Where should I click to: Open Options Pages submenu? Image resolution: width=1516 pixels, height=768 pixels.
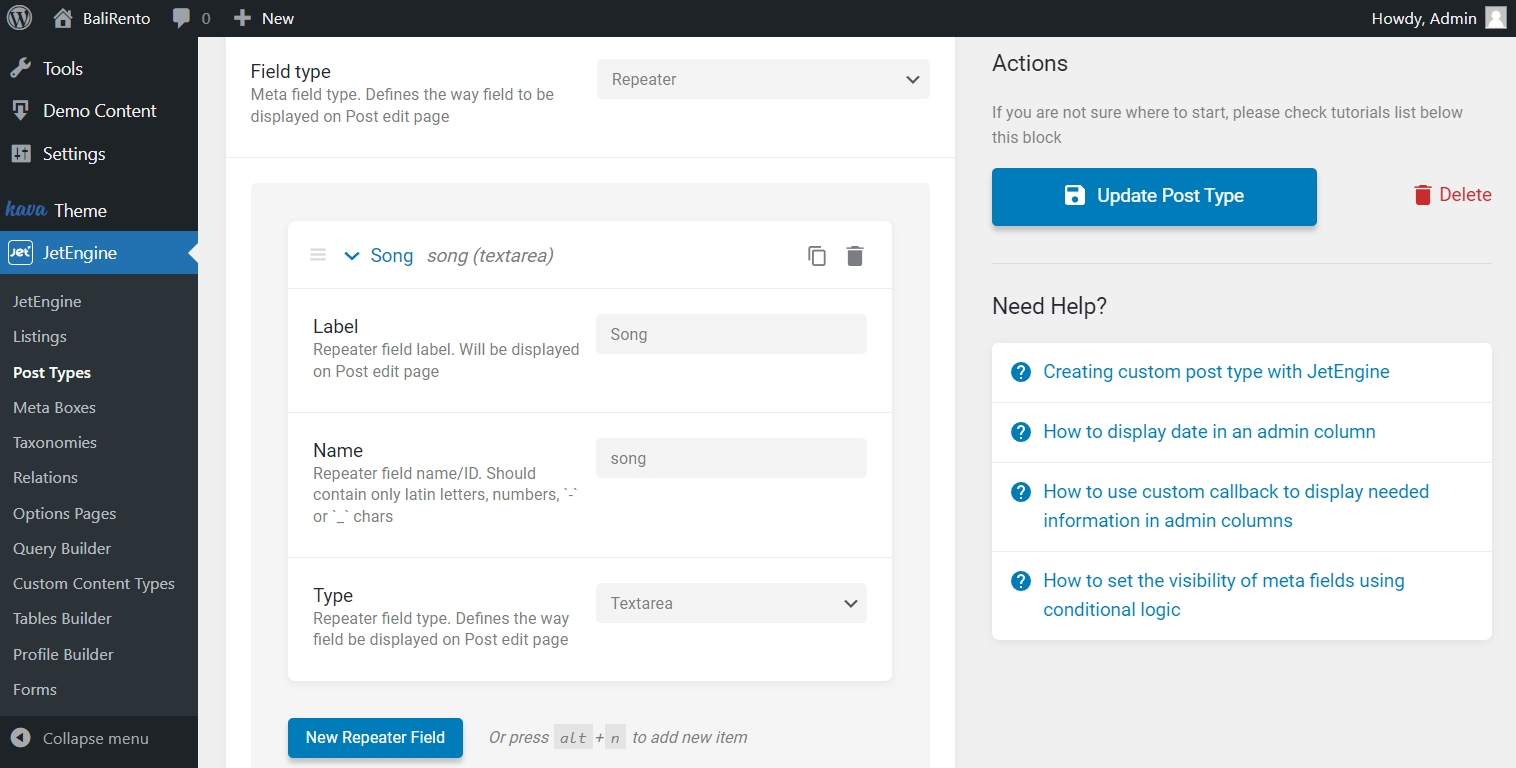pyautogui.click(x=65, y=514)
